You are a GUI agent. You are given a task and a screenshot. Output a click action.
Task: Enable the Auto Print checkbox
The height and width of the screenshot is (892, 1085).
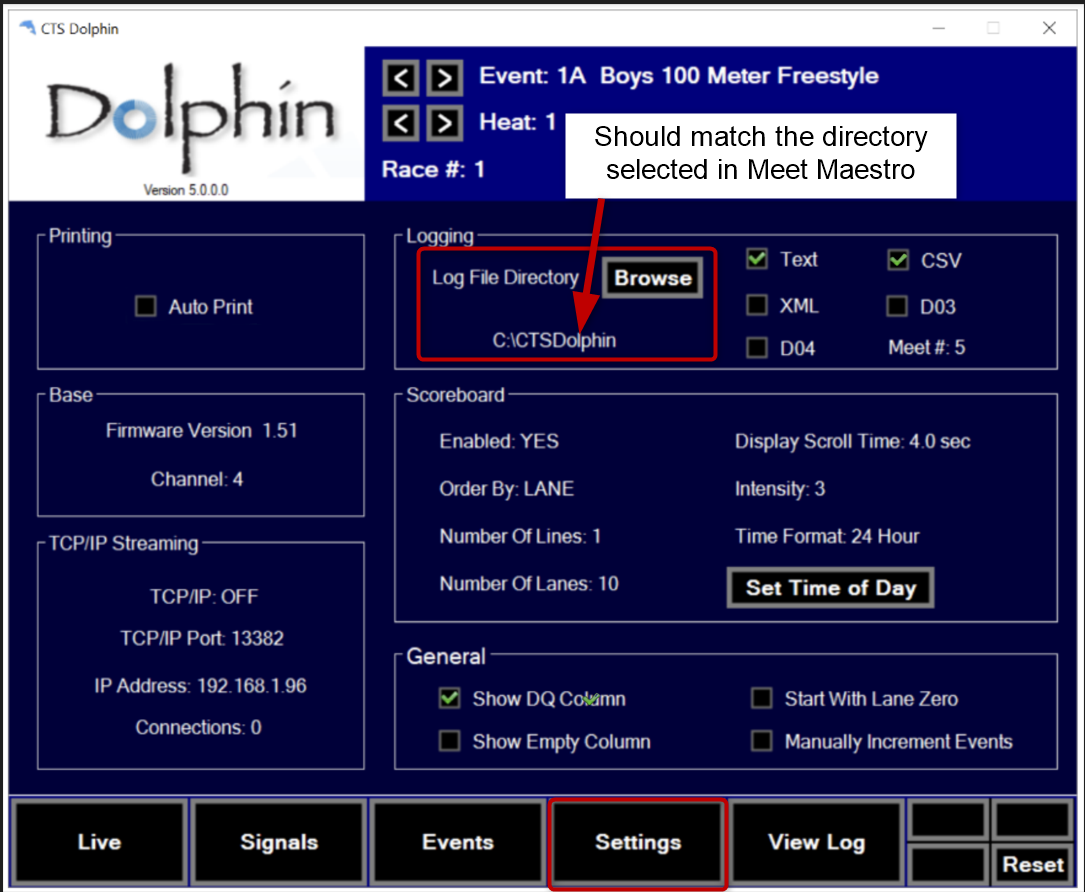click(145, 306)
